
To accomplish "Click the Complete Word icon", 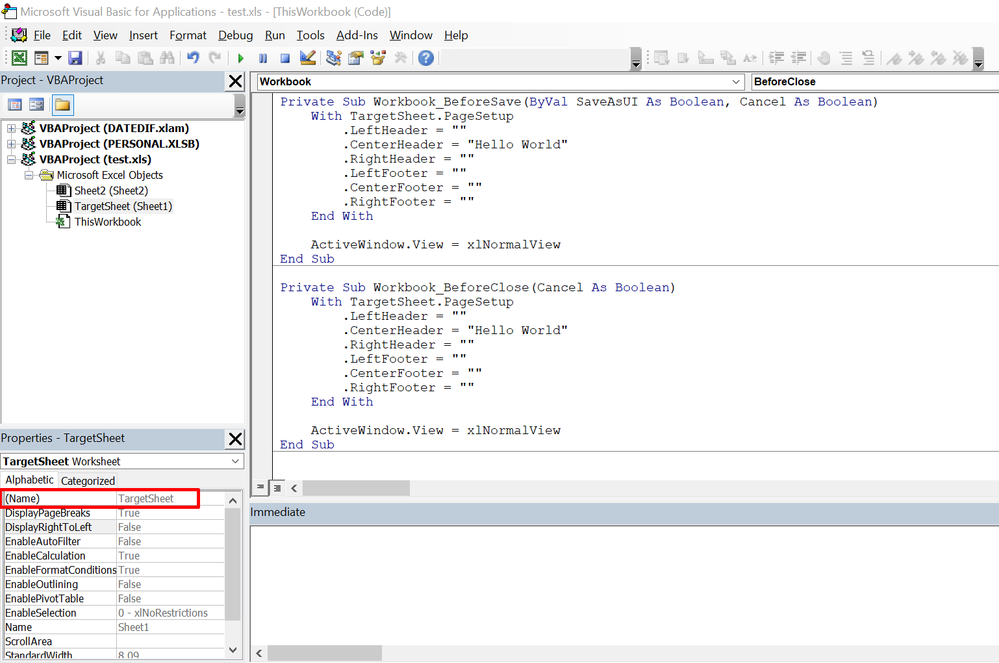I will pos(751,58).
